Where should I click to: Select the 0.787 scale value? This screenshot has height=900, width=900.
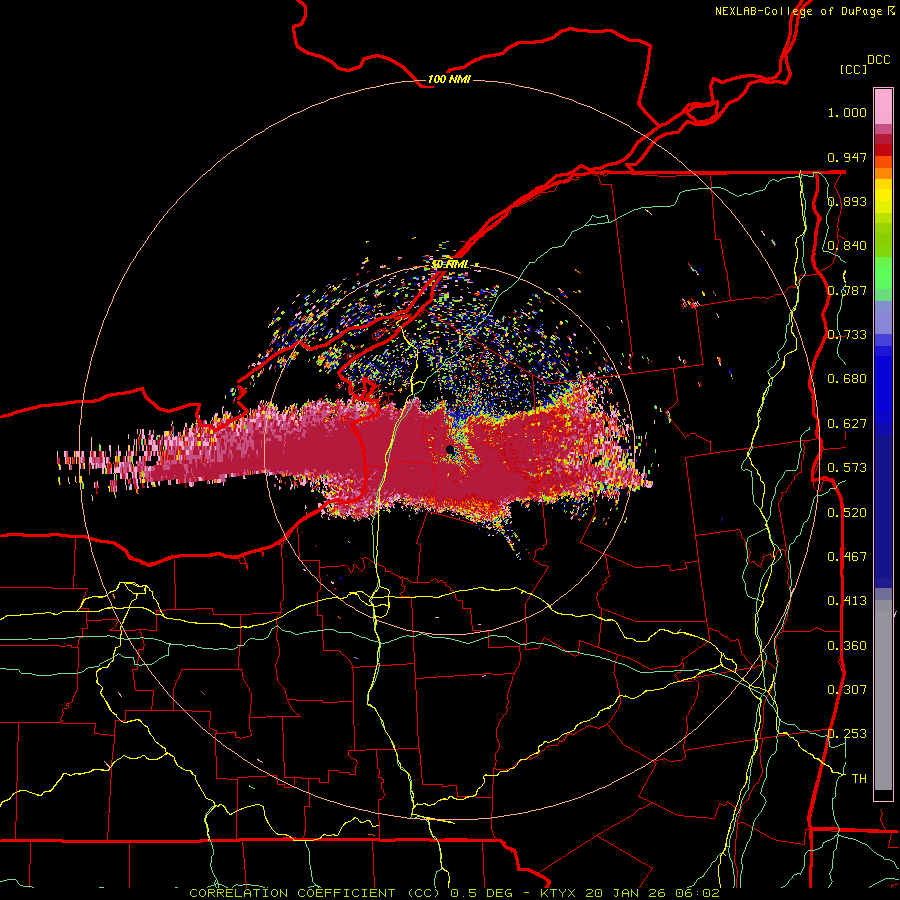pyautogui.click(x=847, y=290)
